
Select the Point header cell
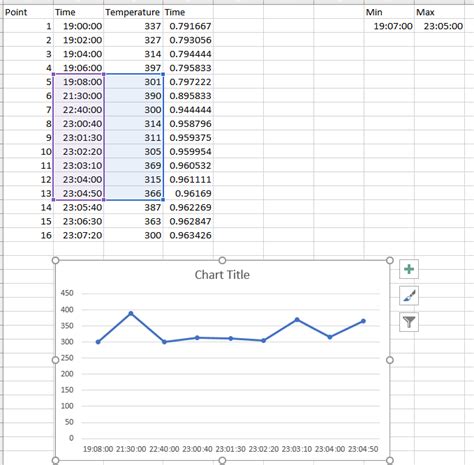click(28, 12)
